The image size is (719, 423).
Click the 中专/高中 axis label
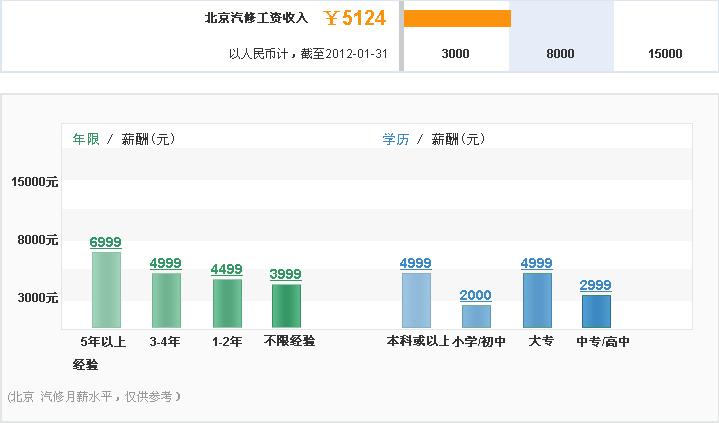click(603, 341)
